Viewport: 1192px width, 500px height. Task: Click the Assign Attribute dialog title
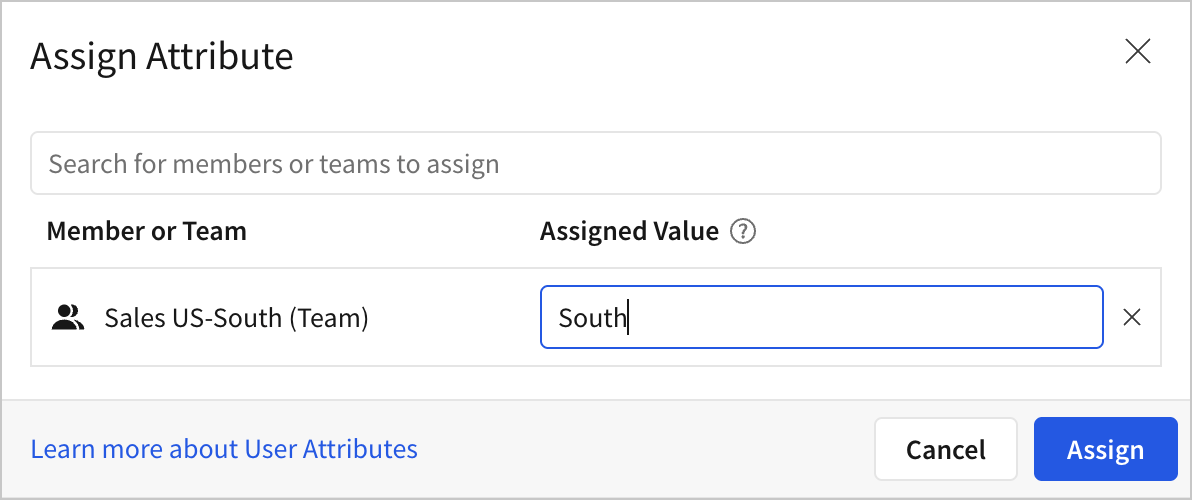(x=162, y=56)
